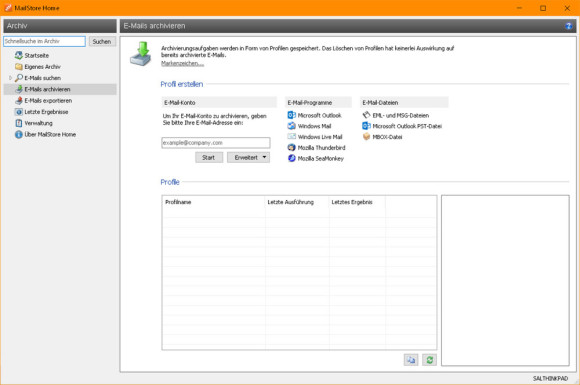580x385 pixels.
Task: Click the Windows Mail icon
Action: click(x=291, y=126)
